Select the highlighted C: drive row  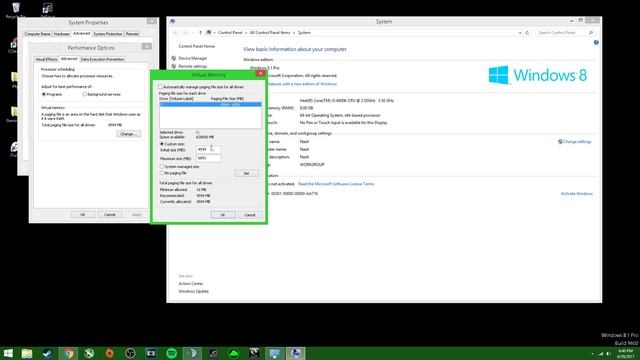click(x=210, y=104)
